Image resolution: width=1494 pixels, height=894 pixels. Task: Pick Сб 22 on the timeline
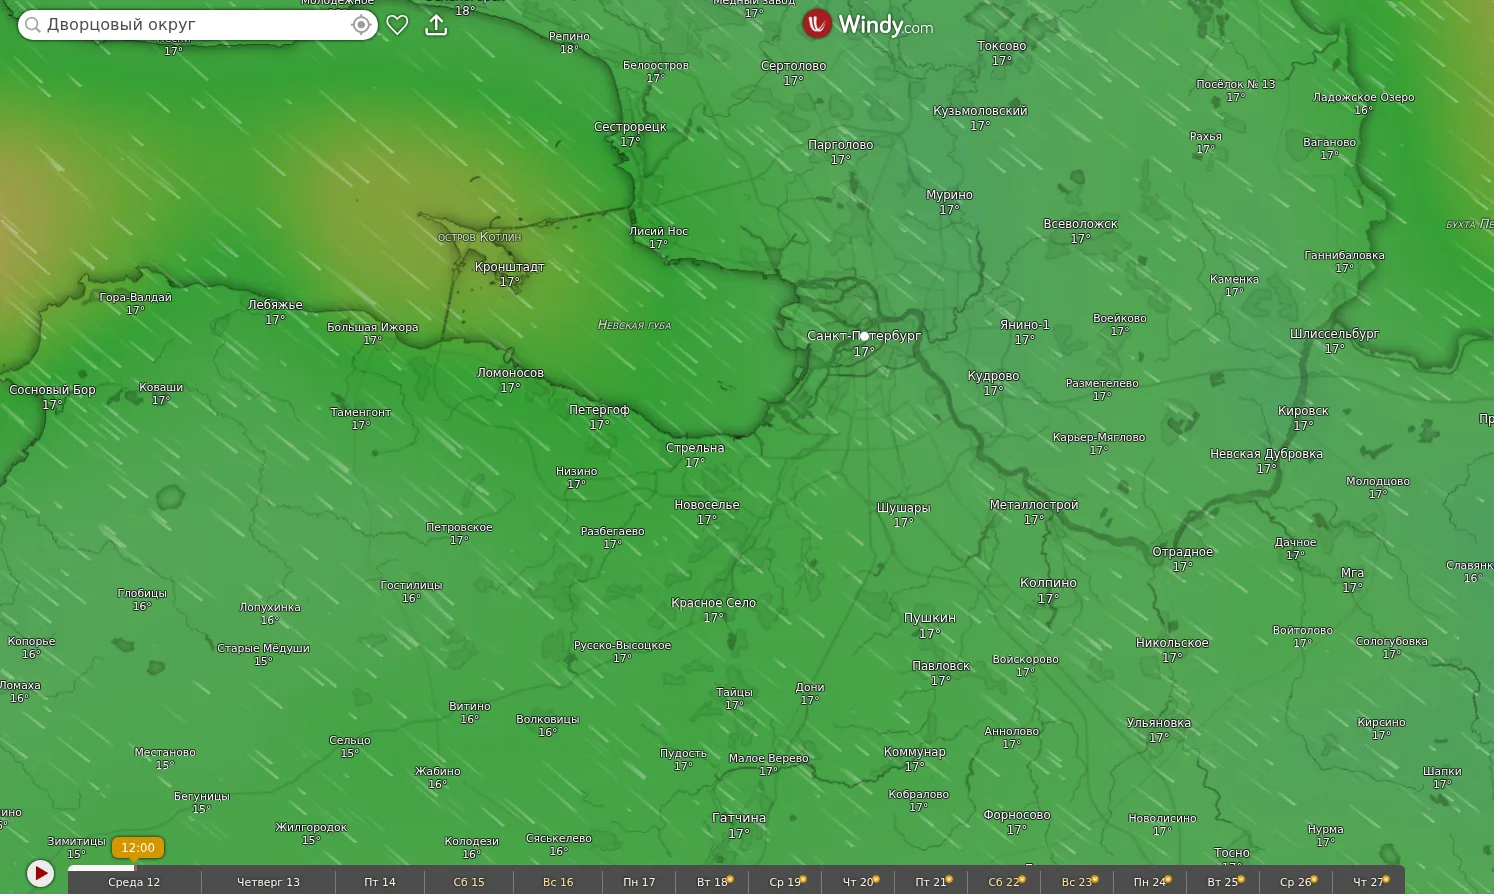tap(1004, 882)
